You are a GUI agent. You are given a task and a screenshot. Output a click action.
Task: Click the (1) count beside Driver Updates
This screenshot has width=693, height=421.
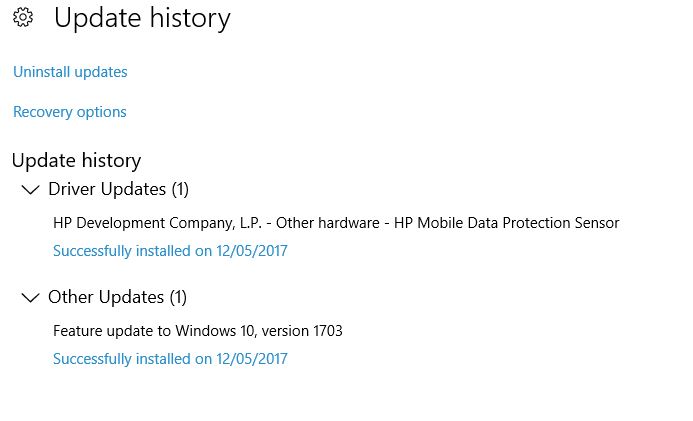click(x=179, y=189)
